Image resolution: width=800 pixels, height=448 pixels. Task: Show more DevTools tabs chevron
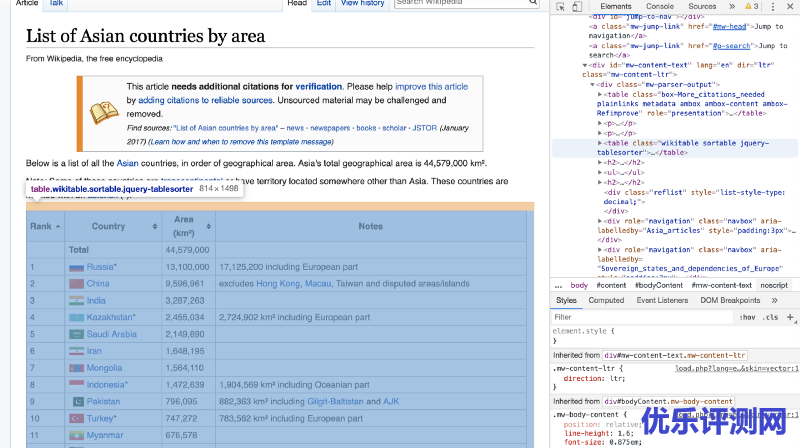(732, 7)
